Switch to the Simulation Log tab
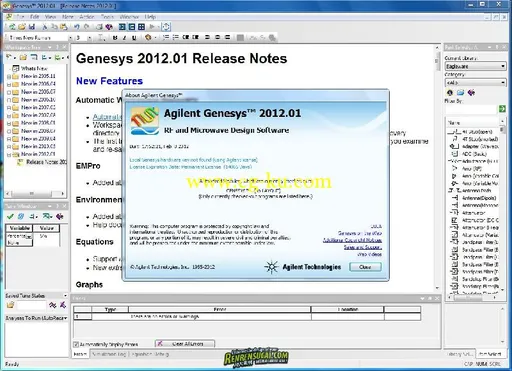Screen dimensions: 512x371 tap(109, 354)
